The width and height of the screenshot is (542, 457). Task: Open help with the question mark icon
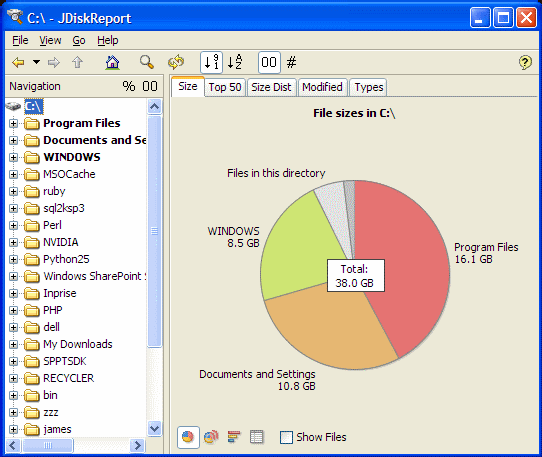tap(525, 63)
